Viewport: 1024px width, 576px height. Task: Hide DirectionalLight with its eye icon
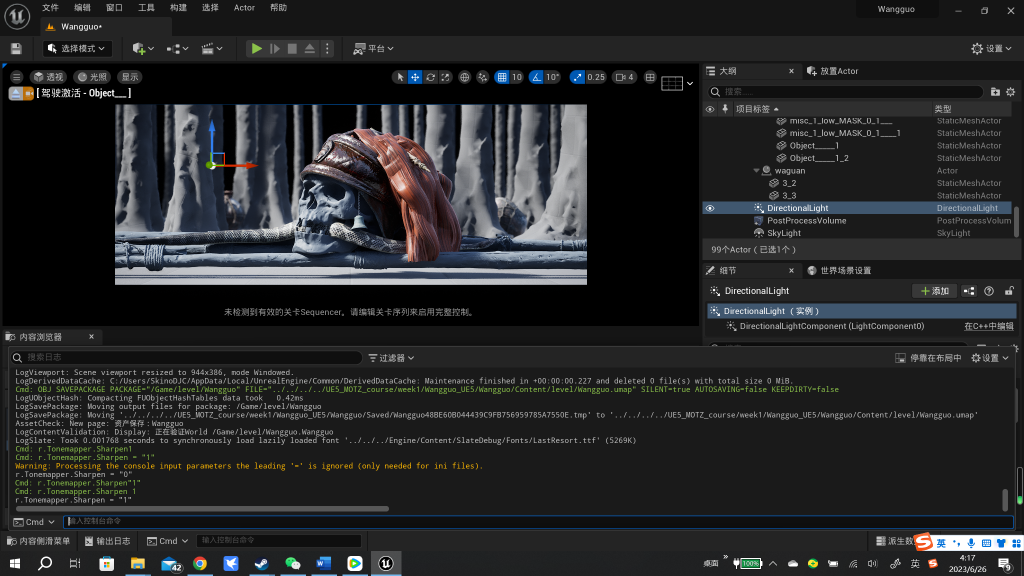pos(710,208)
